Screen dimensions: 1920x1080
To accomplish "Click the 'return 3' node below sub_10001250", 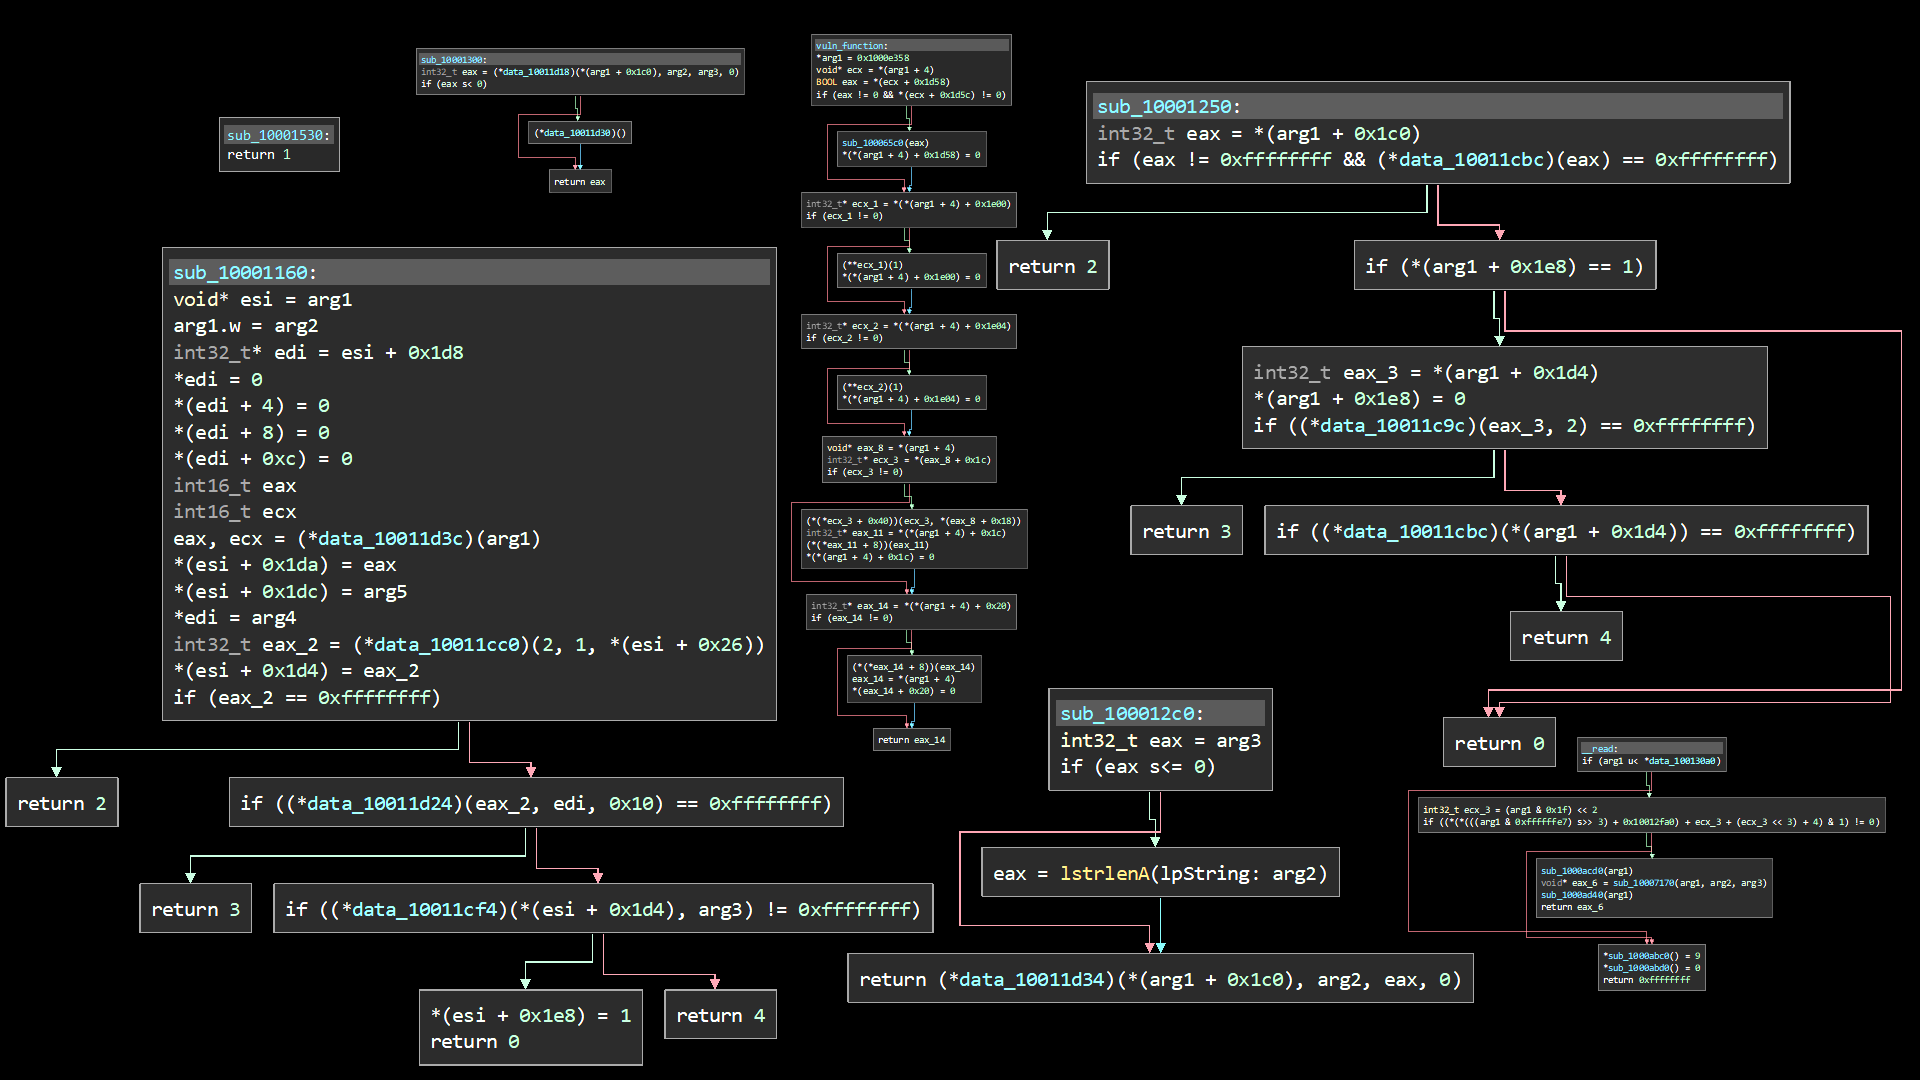I will pos(1186,530).
